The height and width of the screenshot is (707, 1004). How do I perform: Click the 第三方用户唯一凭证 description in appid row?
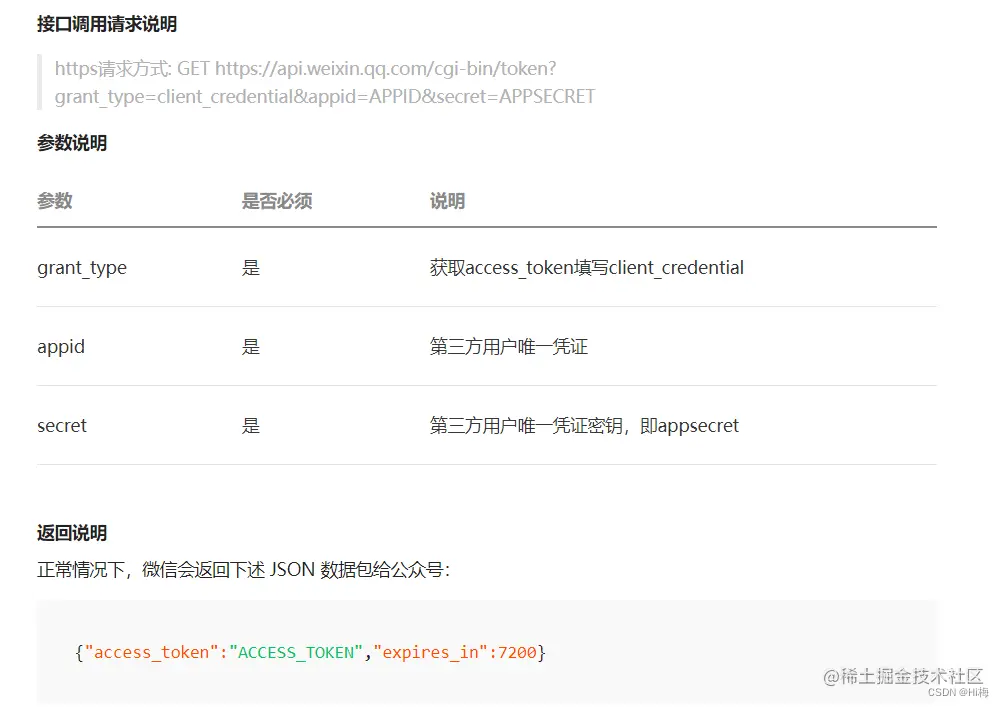tap(508, 347)
